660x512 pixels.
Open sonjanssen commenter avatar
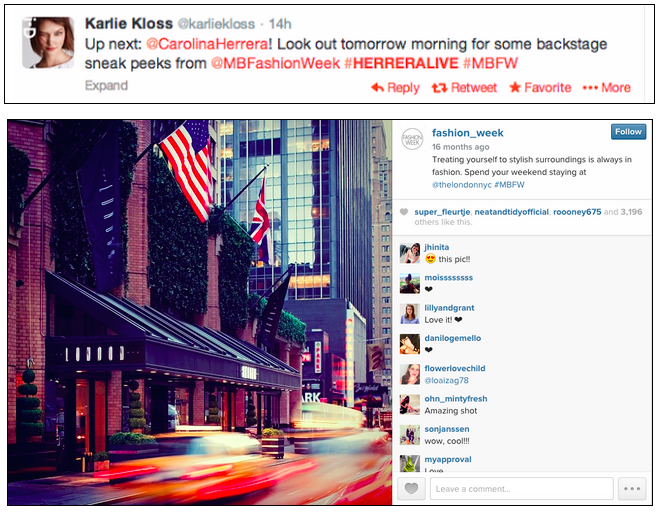(x=410, y=435)
